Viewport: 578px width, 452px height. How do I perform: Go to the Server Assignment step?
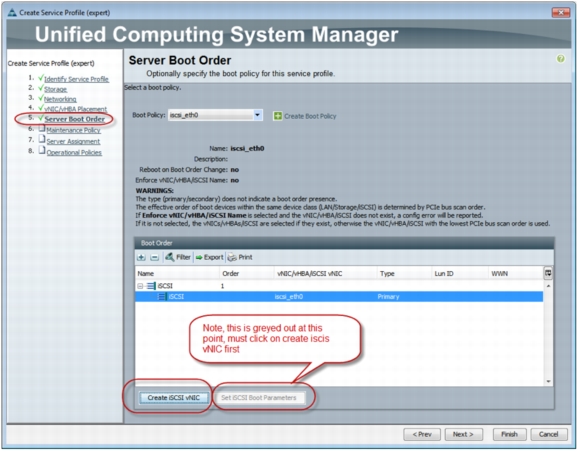[73, 141]
